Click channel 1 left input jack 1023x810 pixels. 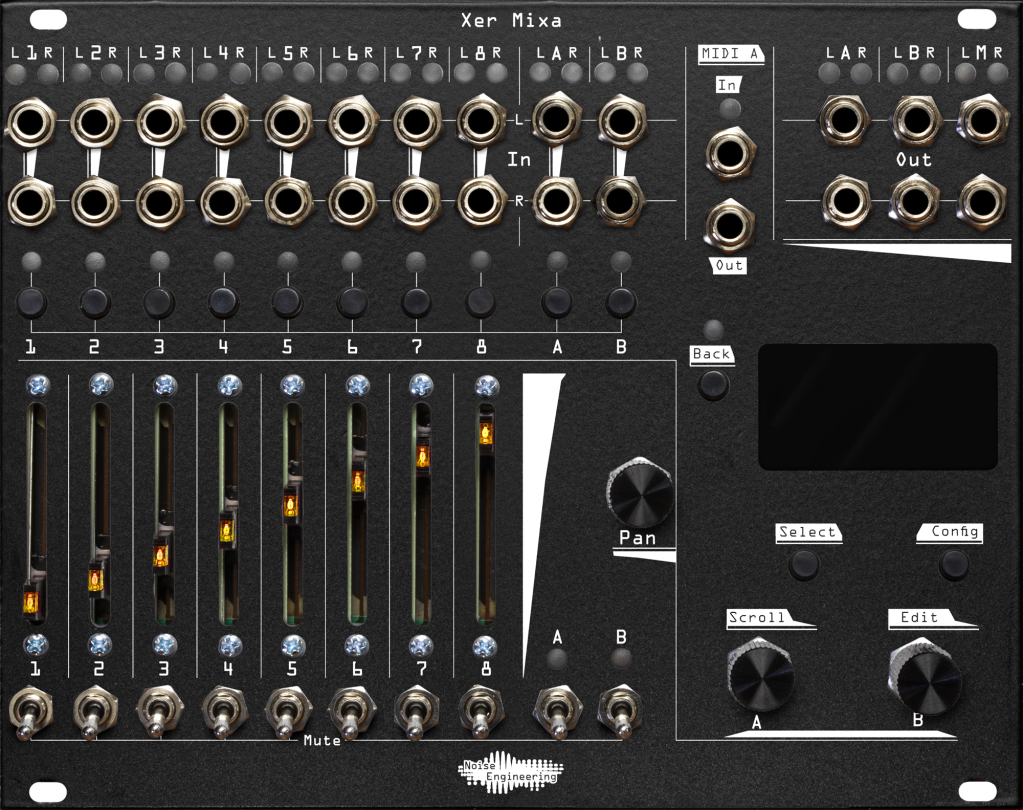(x=30, y=124)
